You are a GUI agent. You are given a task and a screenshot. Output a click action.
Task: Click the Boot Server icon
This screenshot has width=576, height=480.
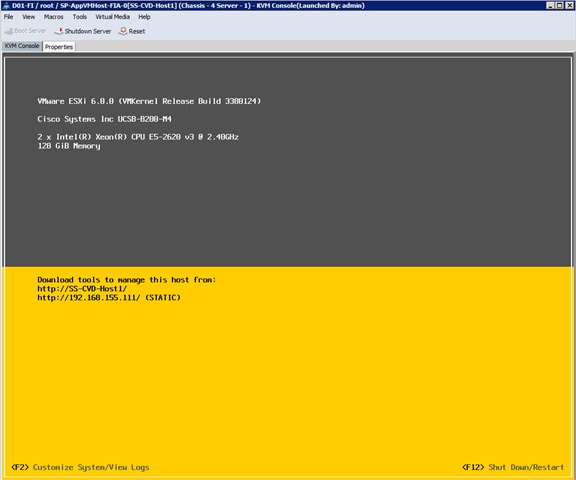tap(8, 31)
